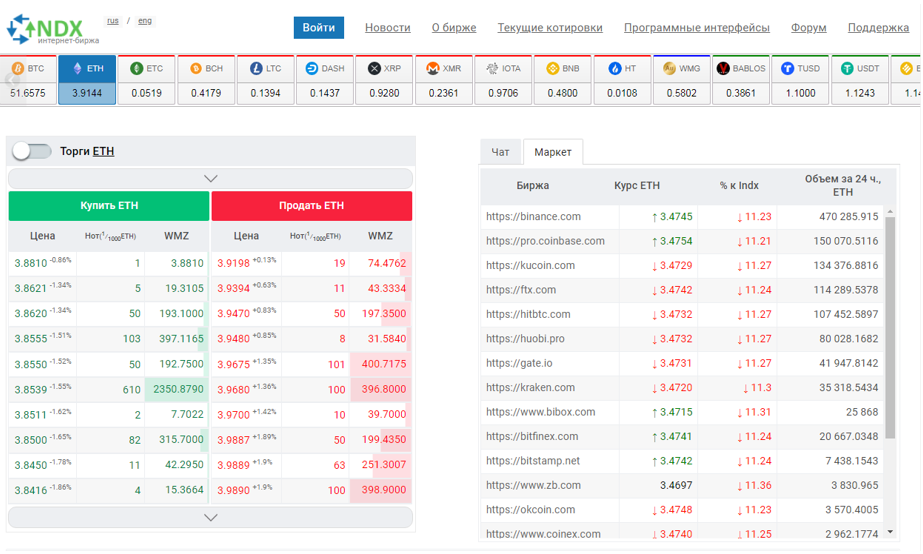923x554 pixels.
Task: Open the Новости link
Action: (x=387, y=28)
